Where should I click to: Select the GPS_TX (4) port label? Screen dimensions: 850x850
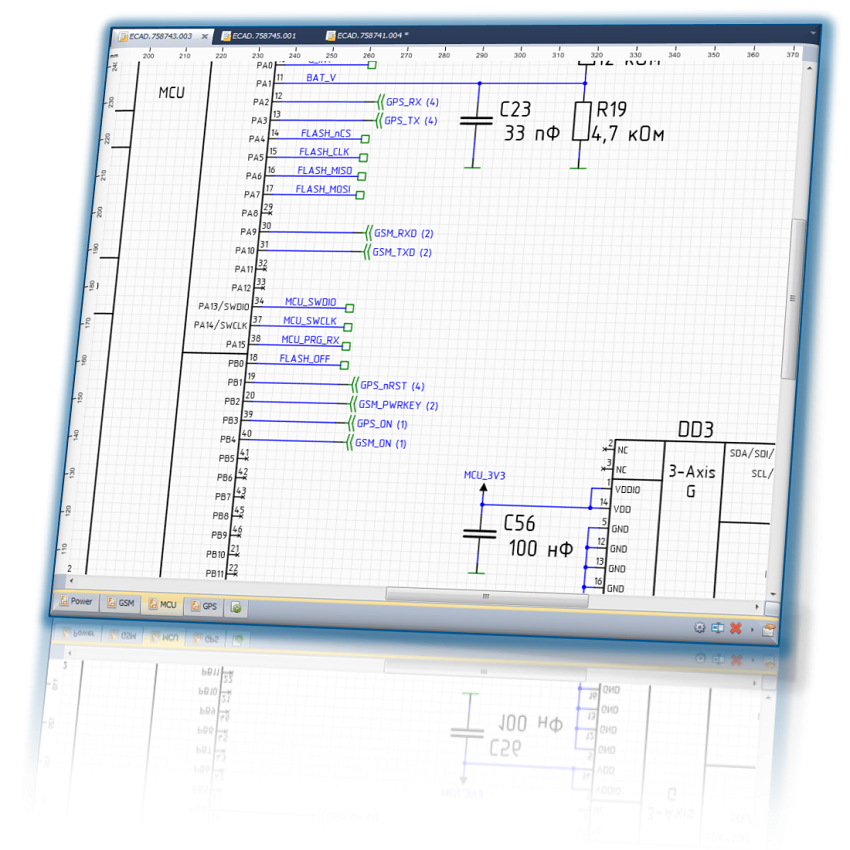(411, 120)
